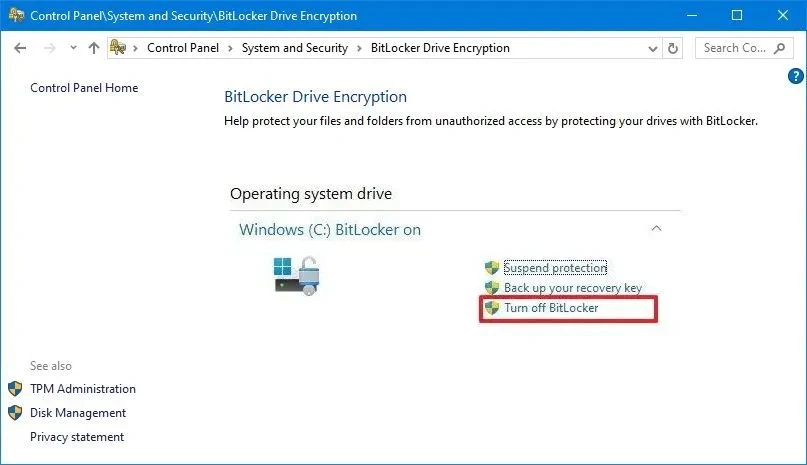Viewport: 807px width, 465px height.
Task: Expand the address bar history dropdown
Action: point(652,48)
